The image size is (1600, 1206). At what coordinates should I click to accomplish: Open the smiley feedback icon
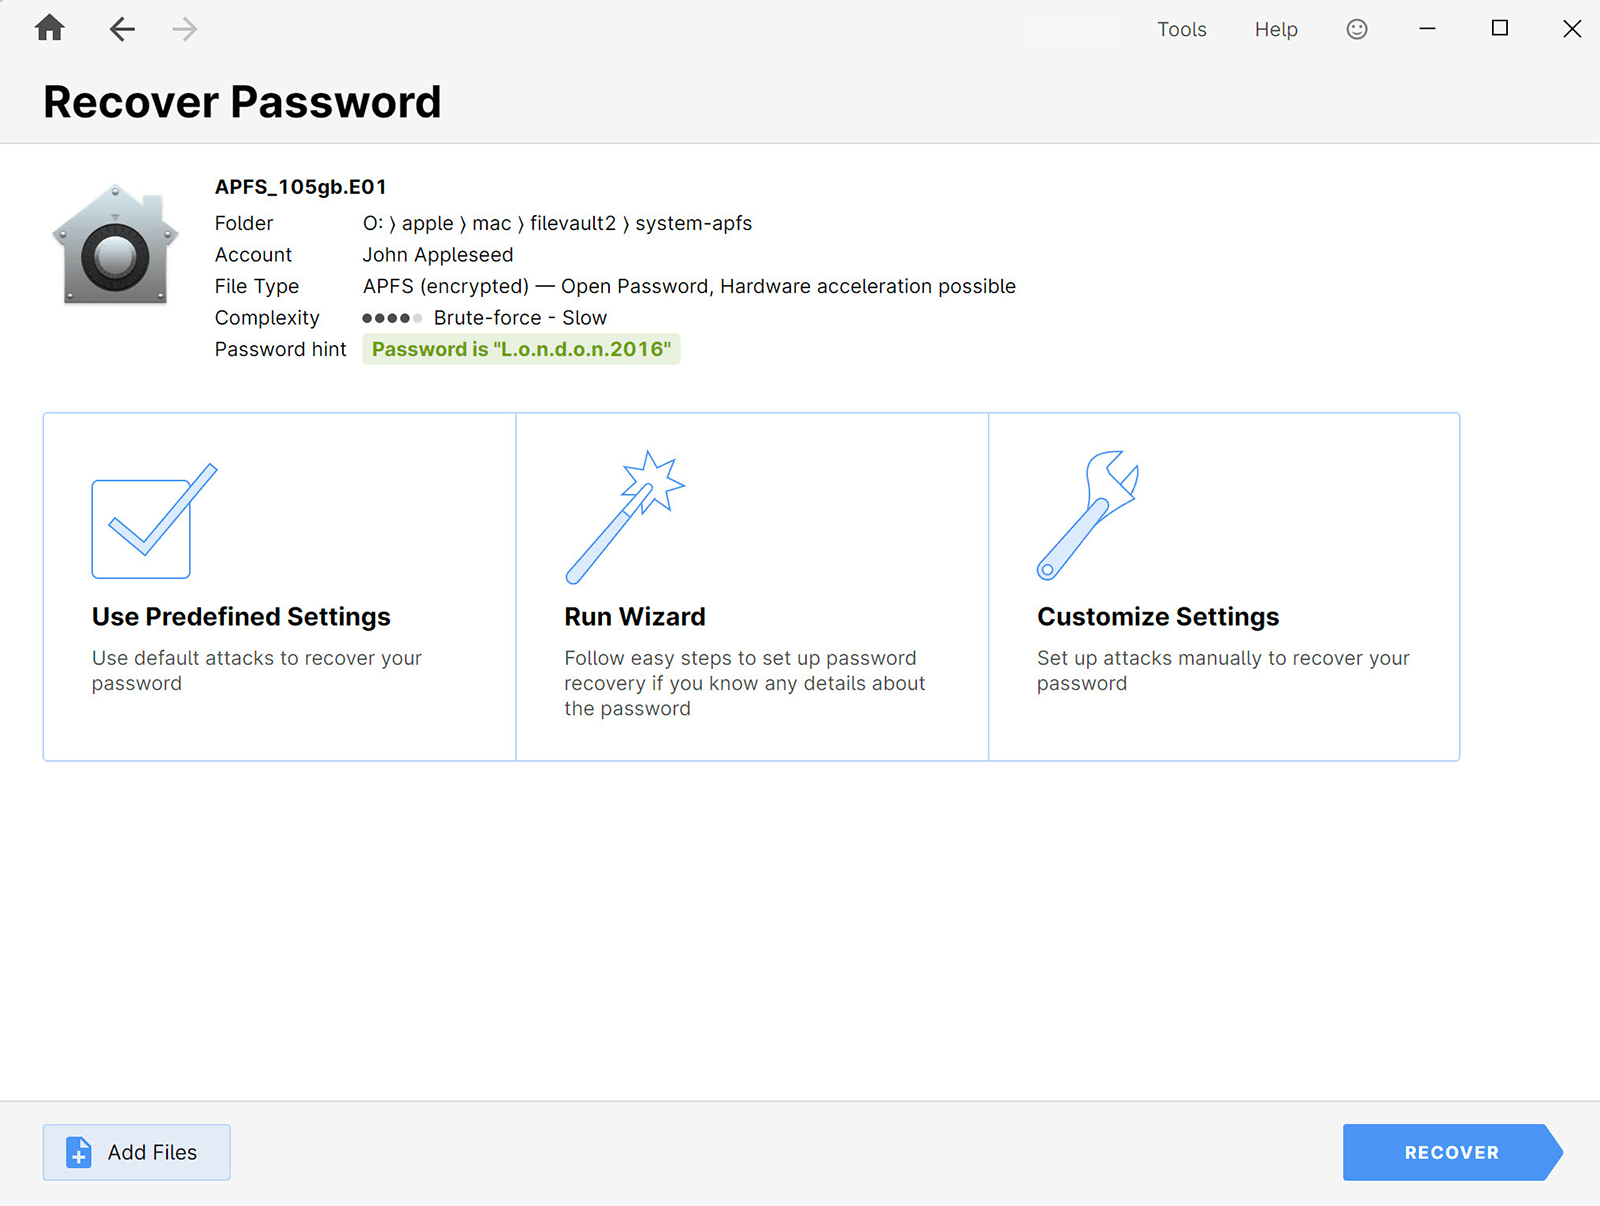point(1357,29)
